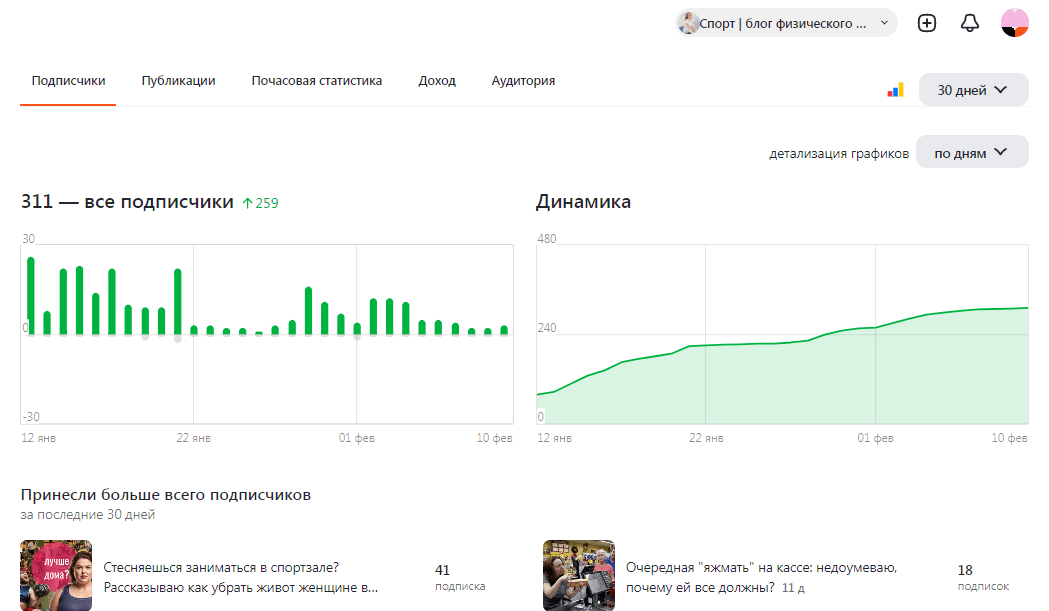Click the channel avatar in the channel selector
The width and height of the screenshot is (1049, 611).
point(688,23)
